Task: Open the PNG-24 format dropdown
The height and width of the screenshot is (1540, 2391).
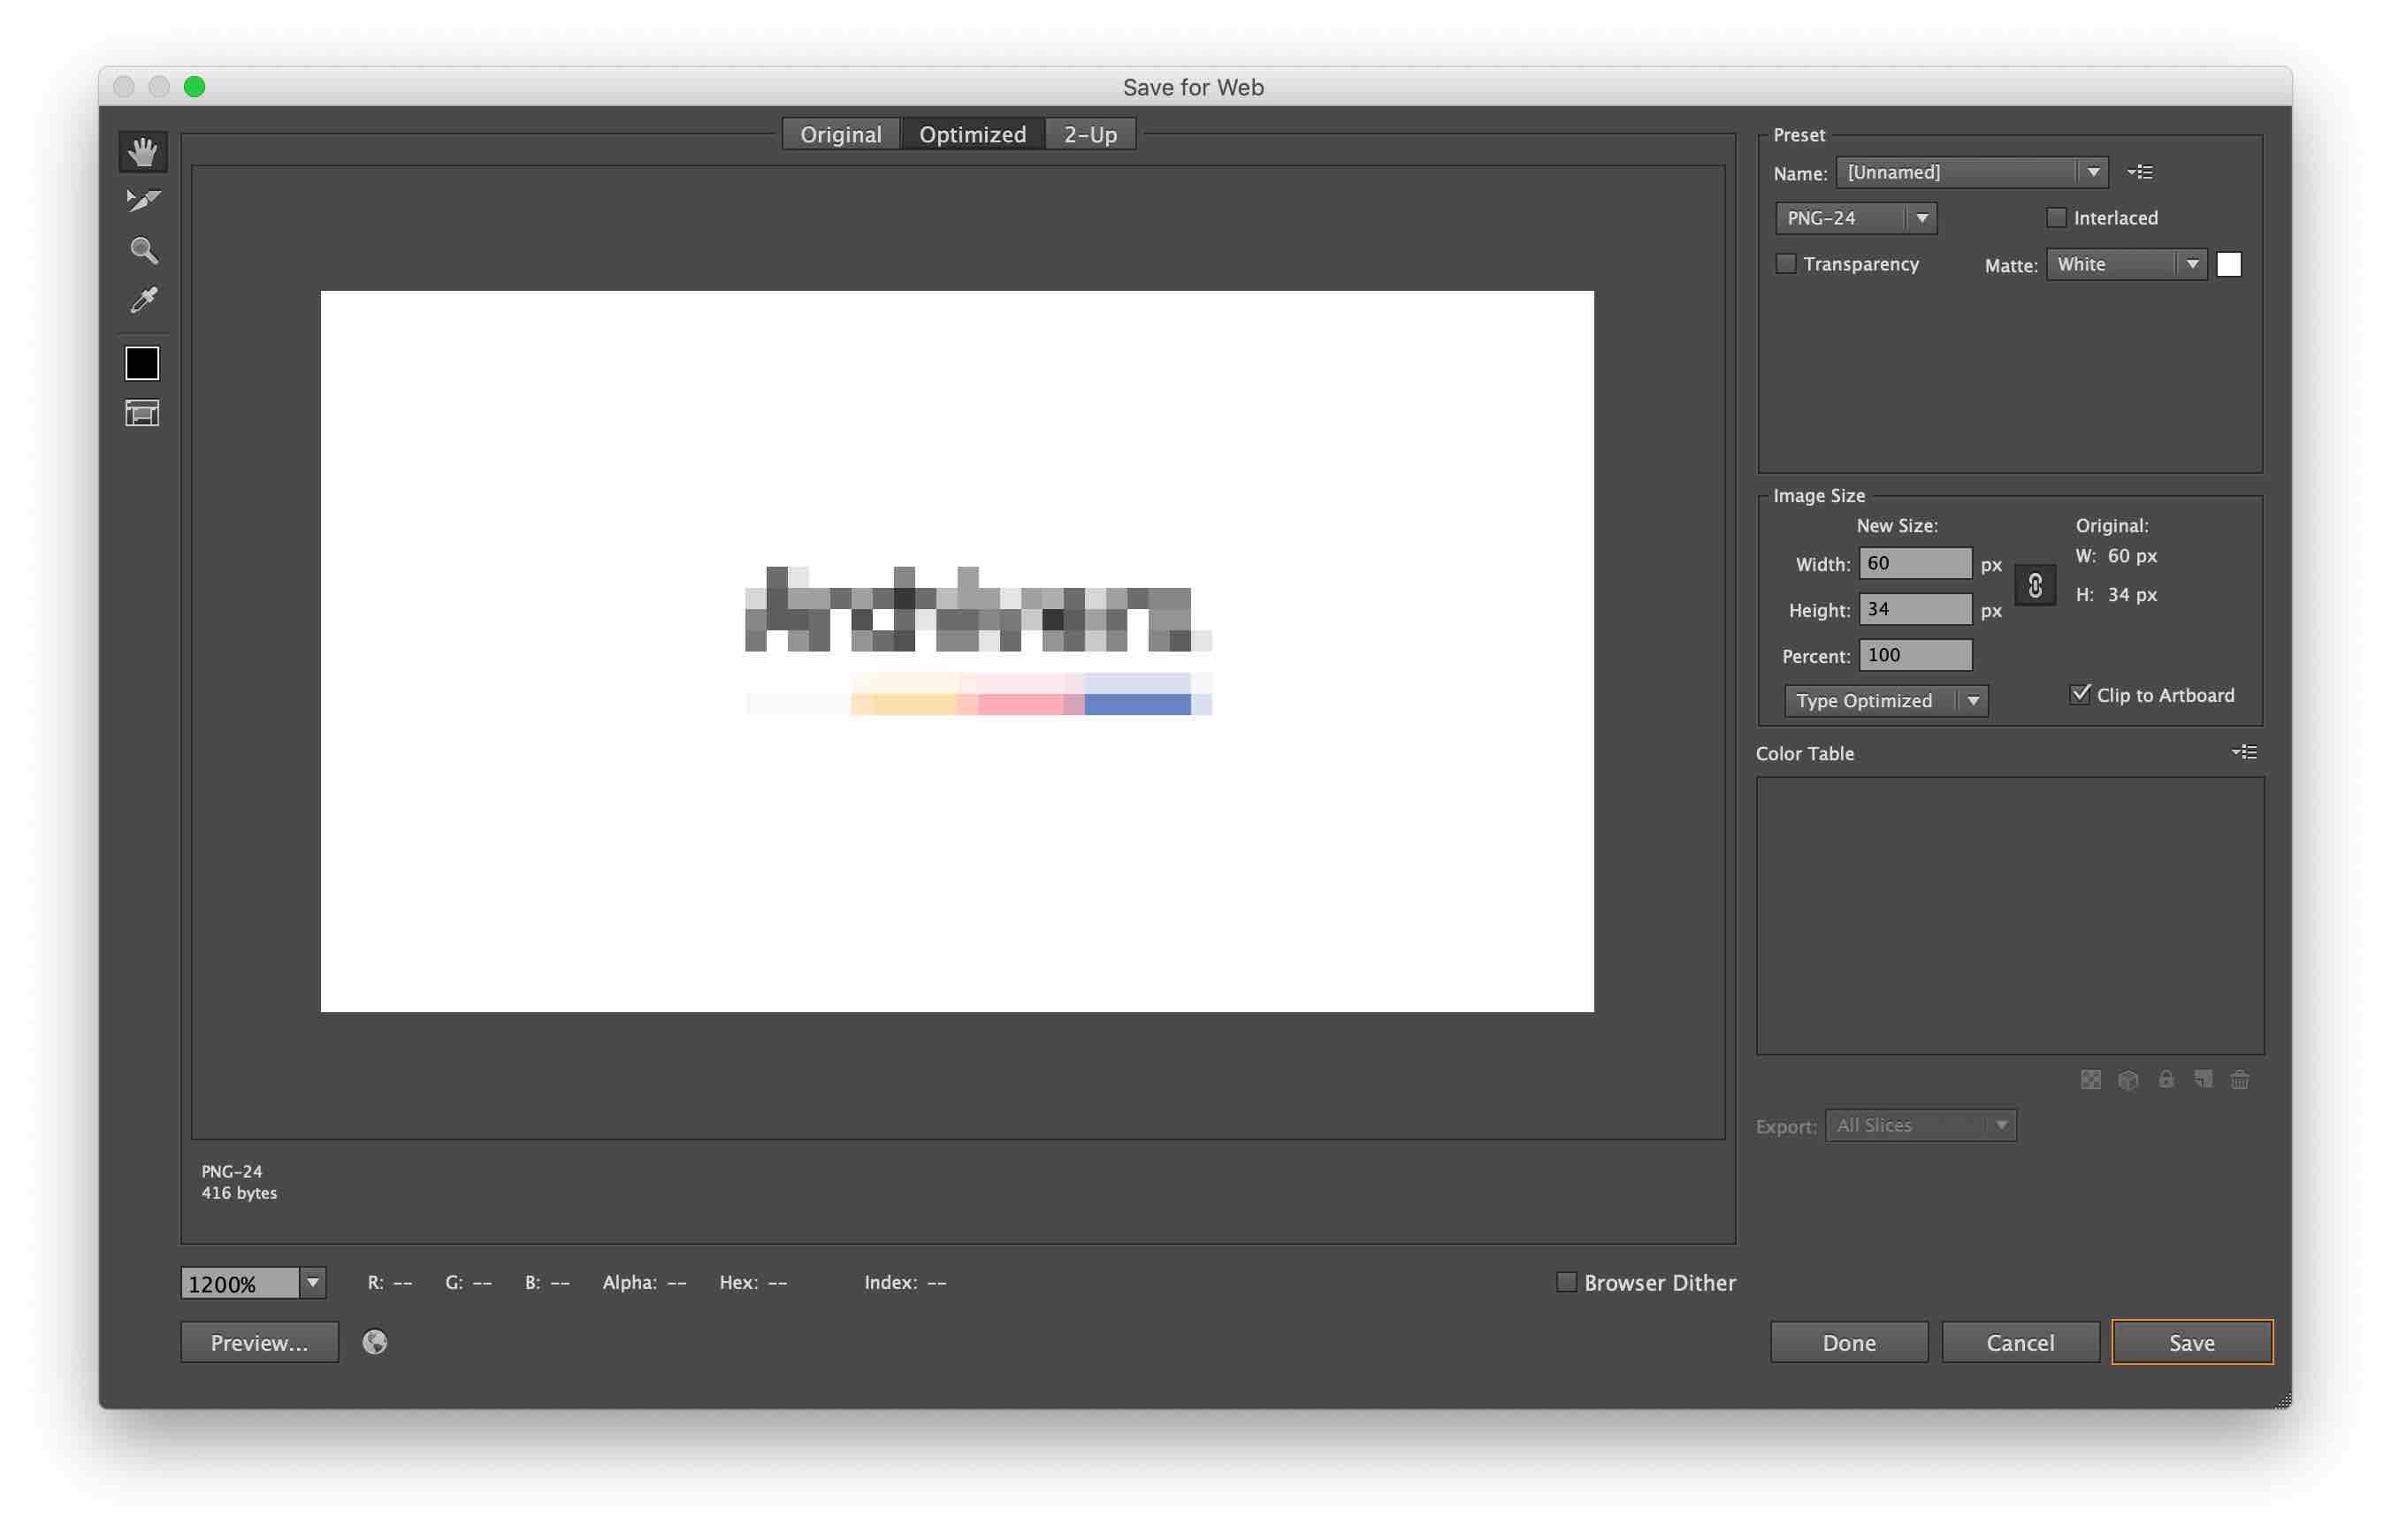Action: point(1855,218)
